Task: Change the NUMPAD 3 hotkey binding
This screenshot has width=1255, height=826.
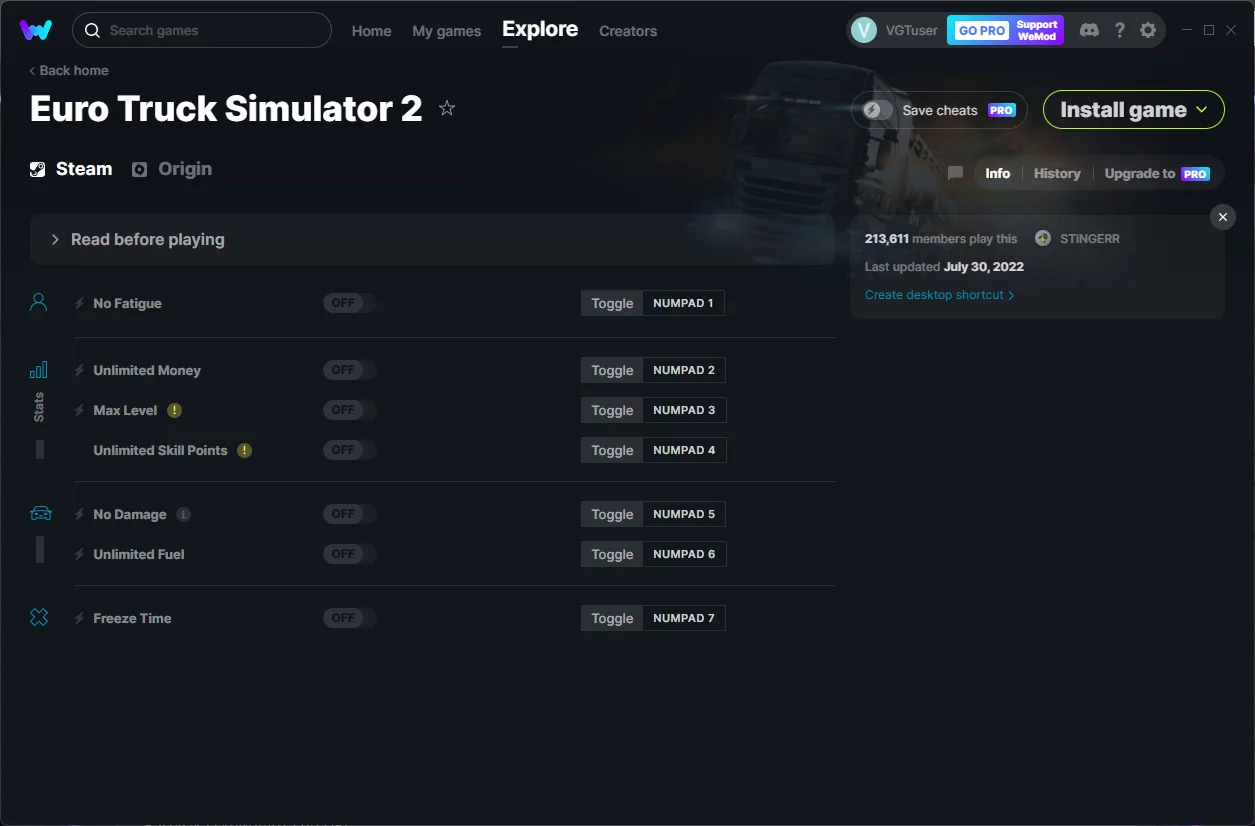Action: (x=684, y=410)
